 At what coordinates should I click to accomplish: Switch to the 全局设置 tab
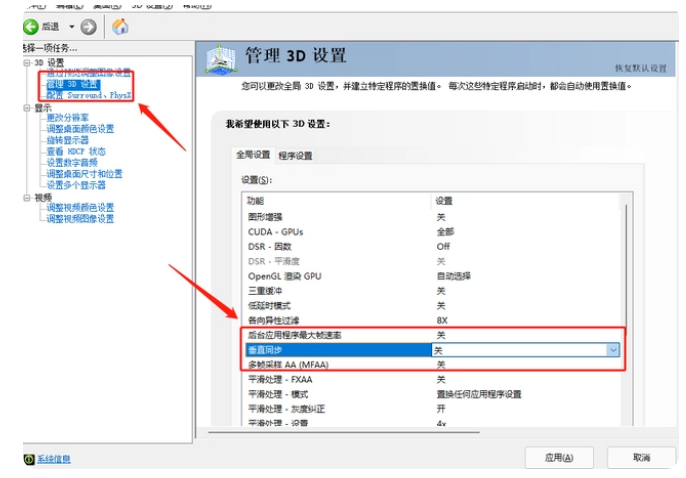coord(253,155)
